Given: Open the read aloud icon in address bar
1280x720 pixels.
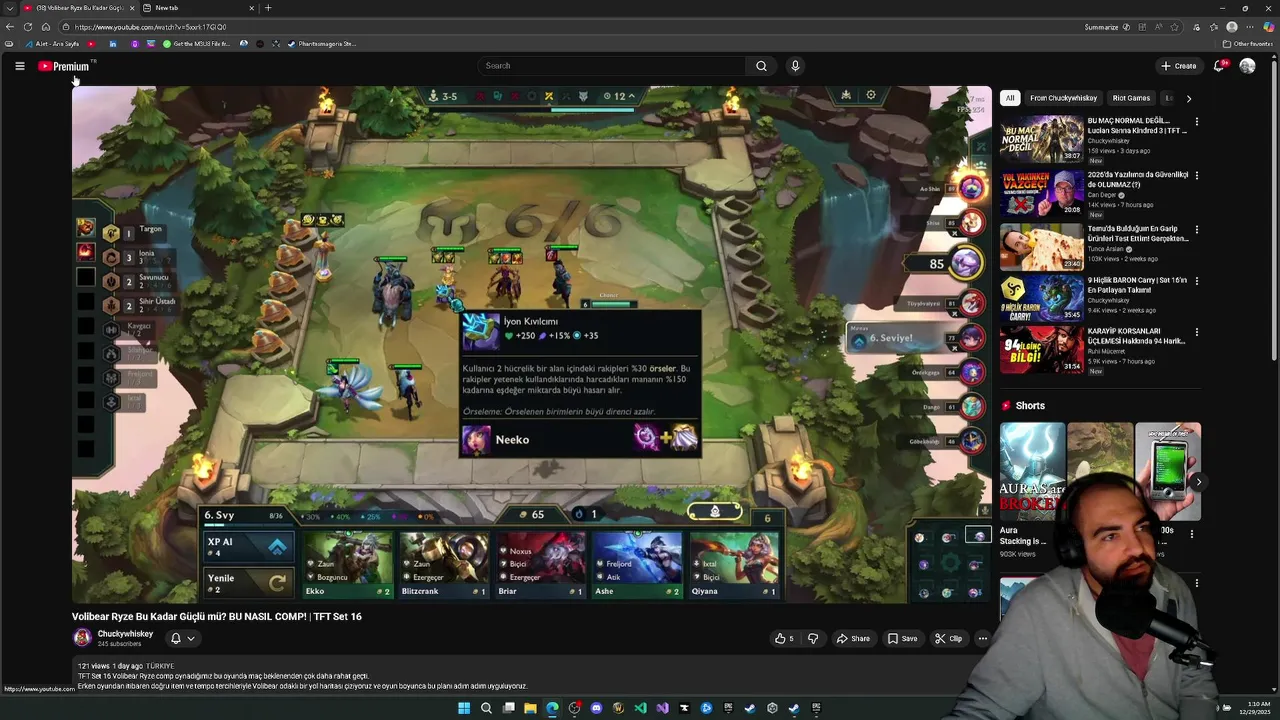Looking at the screenshot, I should 1158,27.
